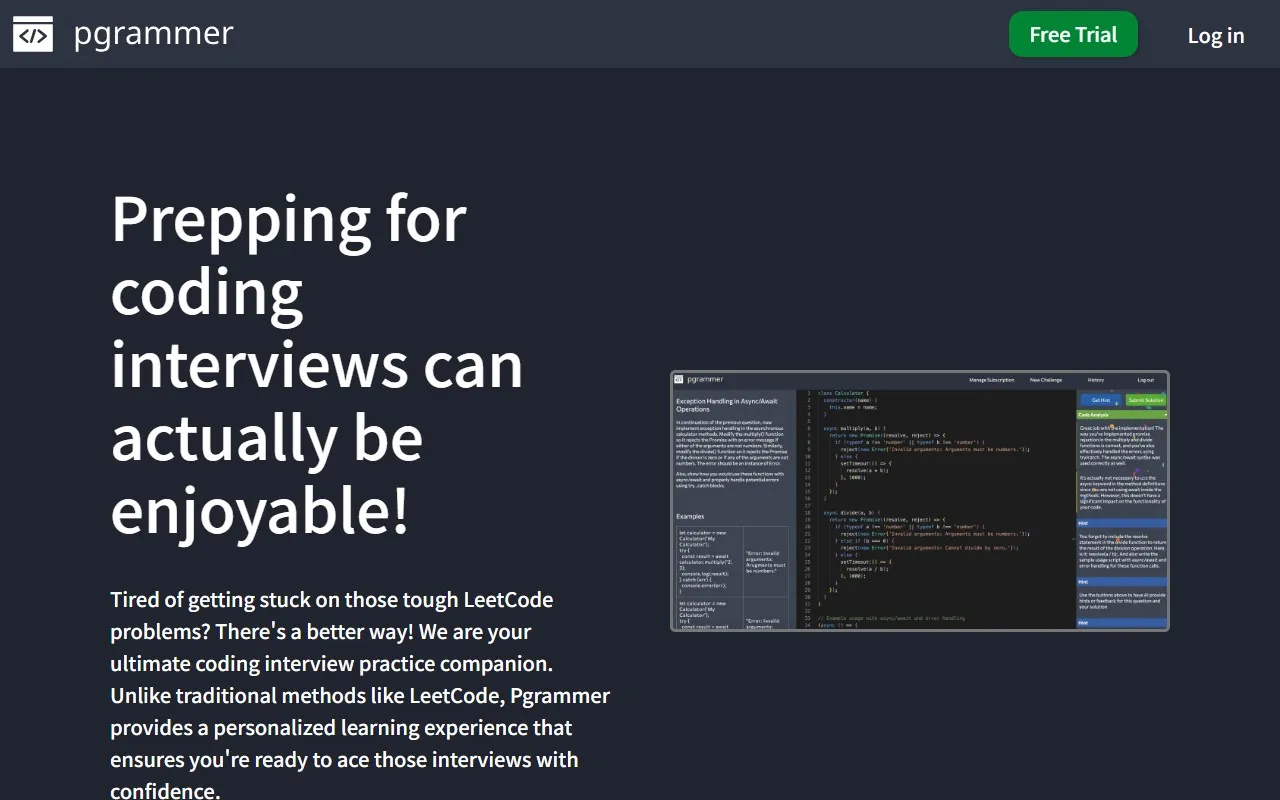This screenshot has width=1280, height=800.
Task: Click the large pgrammer brand name in header
Action: (153, 34)
